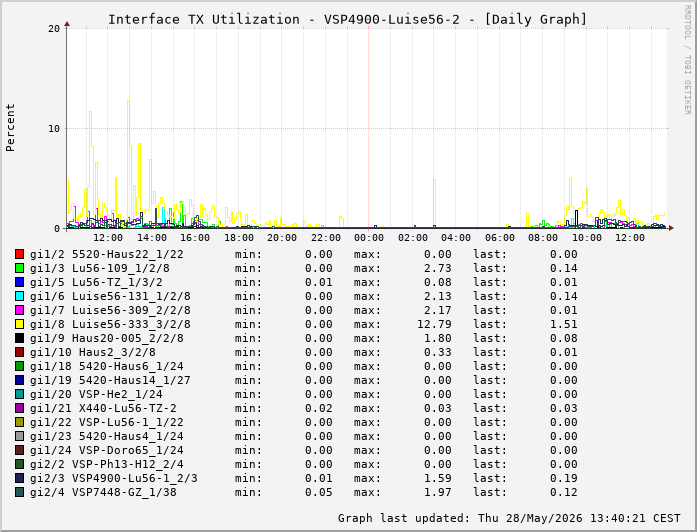The image size is (697, 532).
Task: Click the purple swatch for gi1/21 X440-Lu56-TZ-2
Action: pyautogui.click(x=19, y=408)
